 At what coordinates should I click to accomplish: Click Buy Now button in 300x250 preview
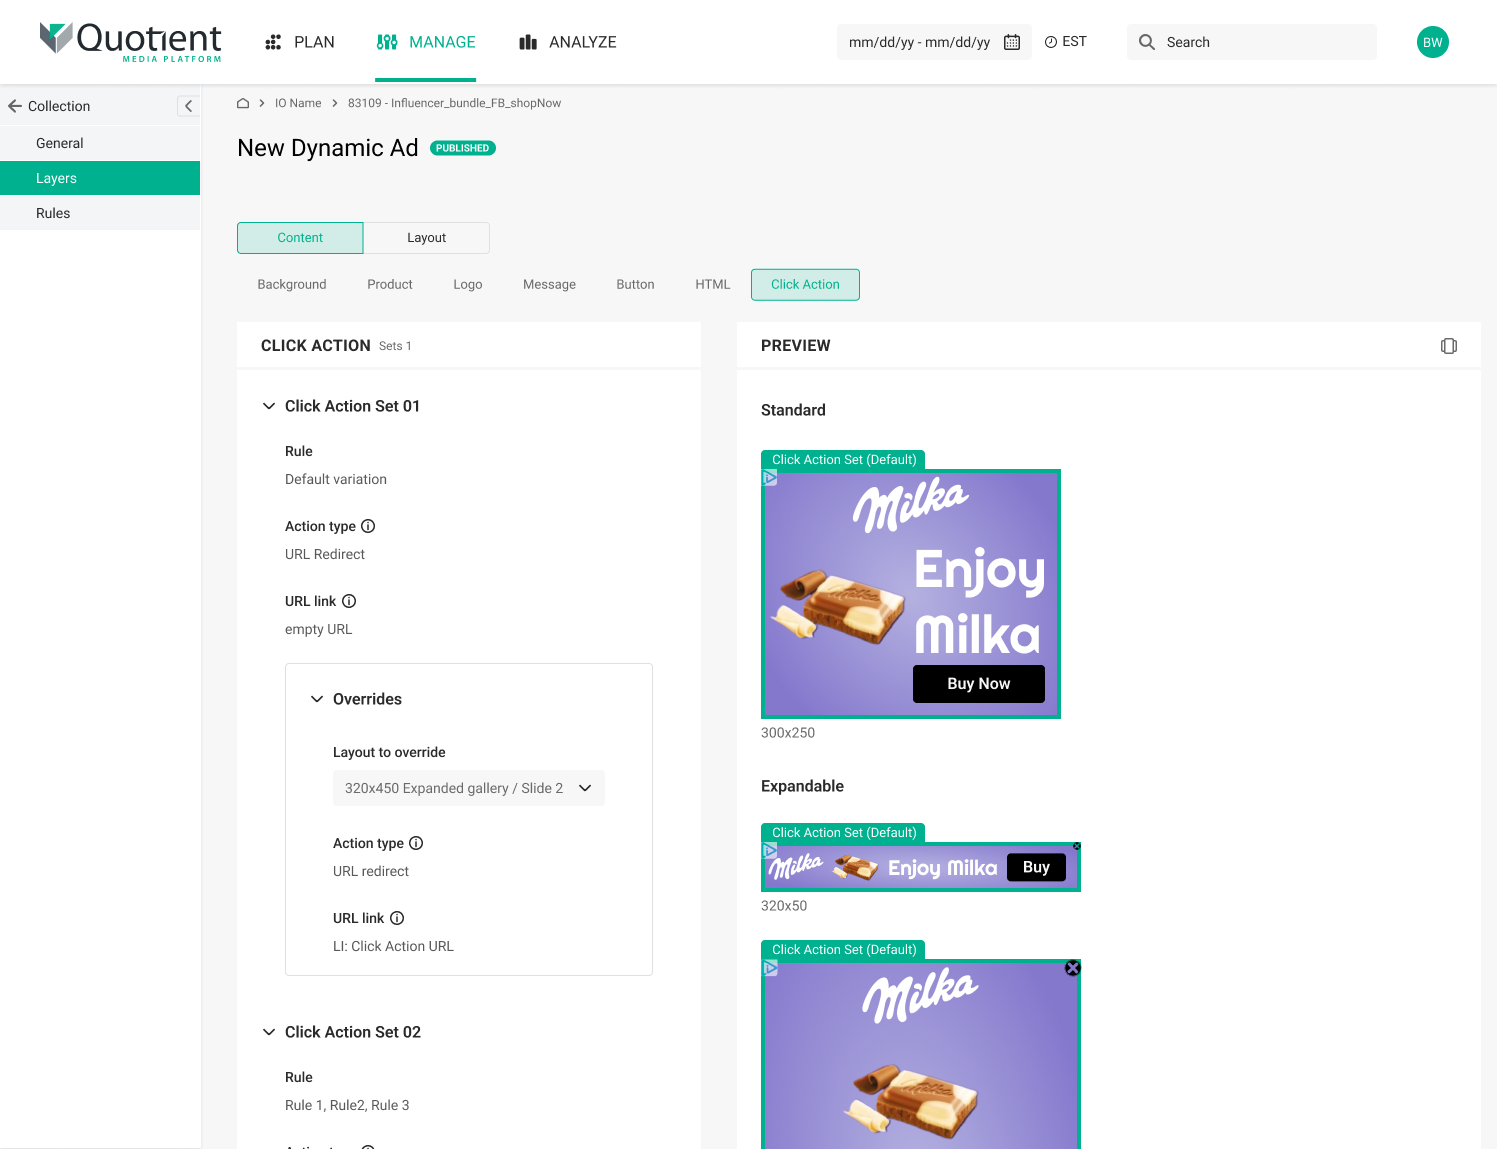[979, 684]
